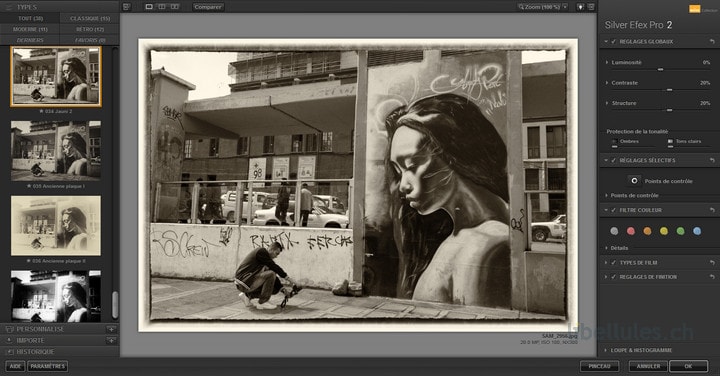The height and width of the screenshot is (376, 720).
Task: Import a preset with the plus icon
Action: point(112,341)
